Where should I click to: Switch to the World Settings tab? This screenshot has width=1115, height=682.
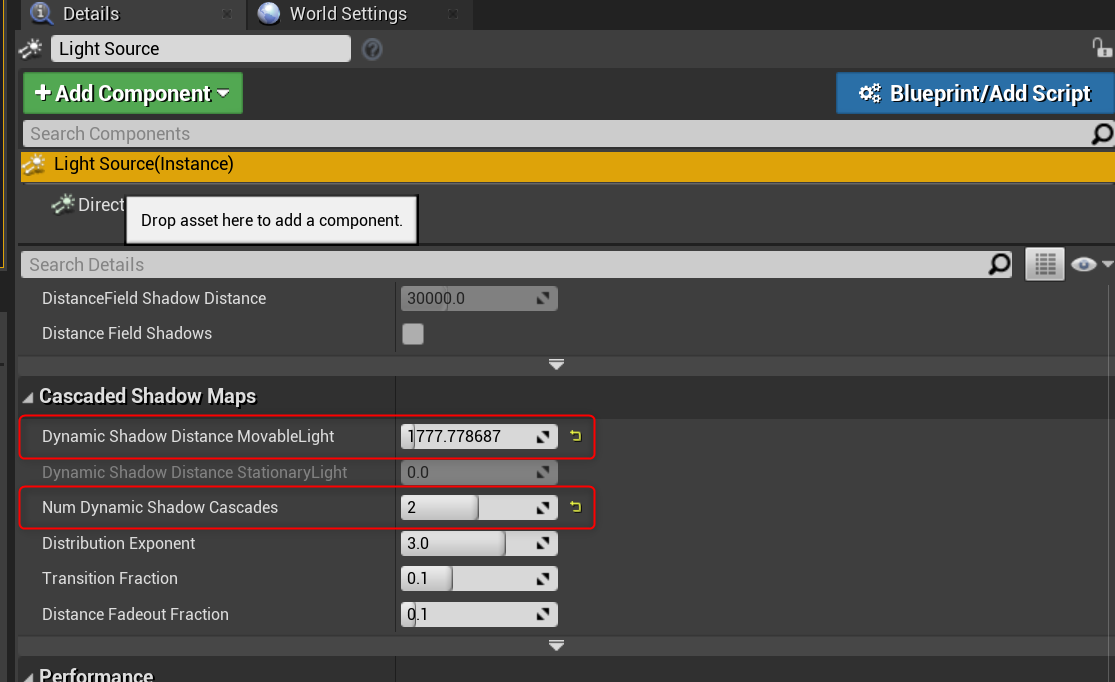(x=348, y=14)
